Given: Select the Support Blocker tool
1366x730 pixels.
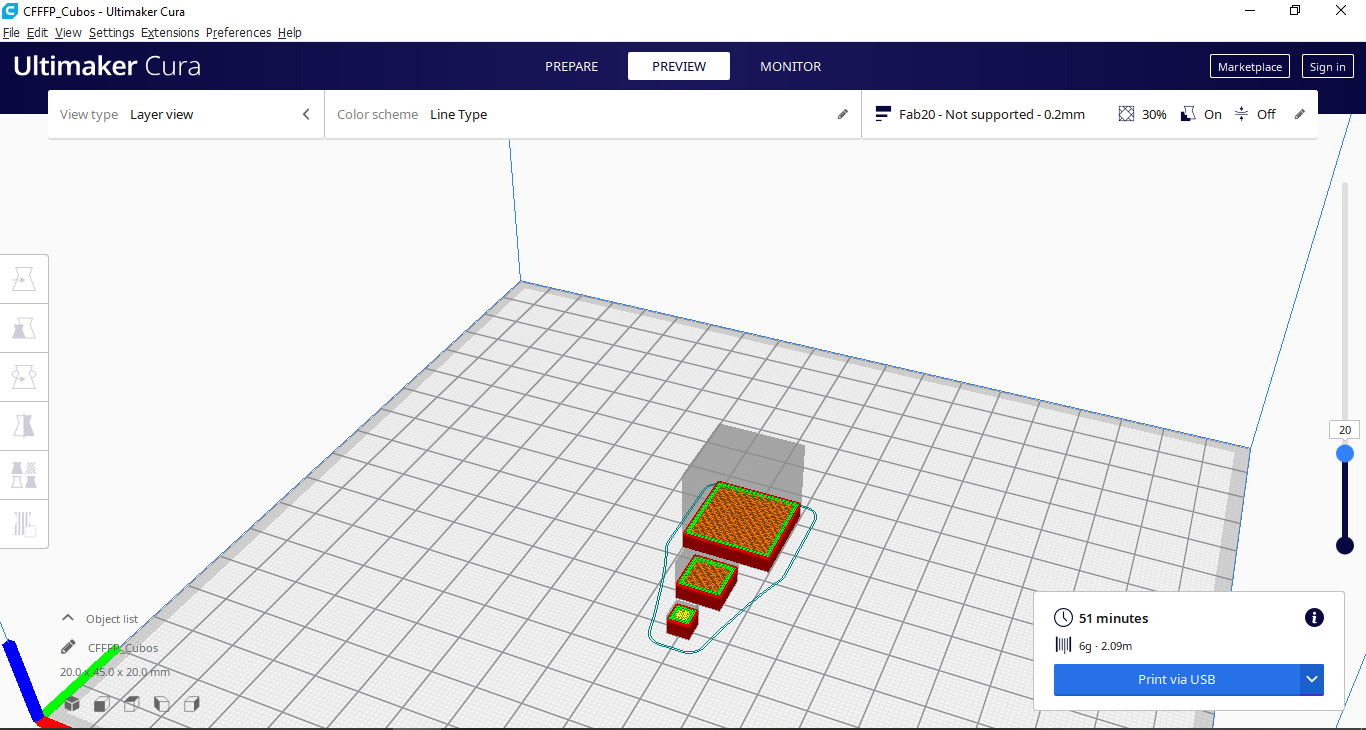Looking at the screenshot, I should (x=24, y=523).
